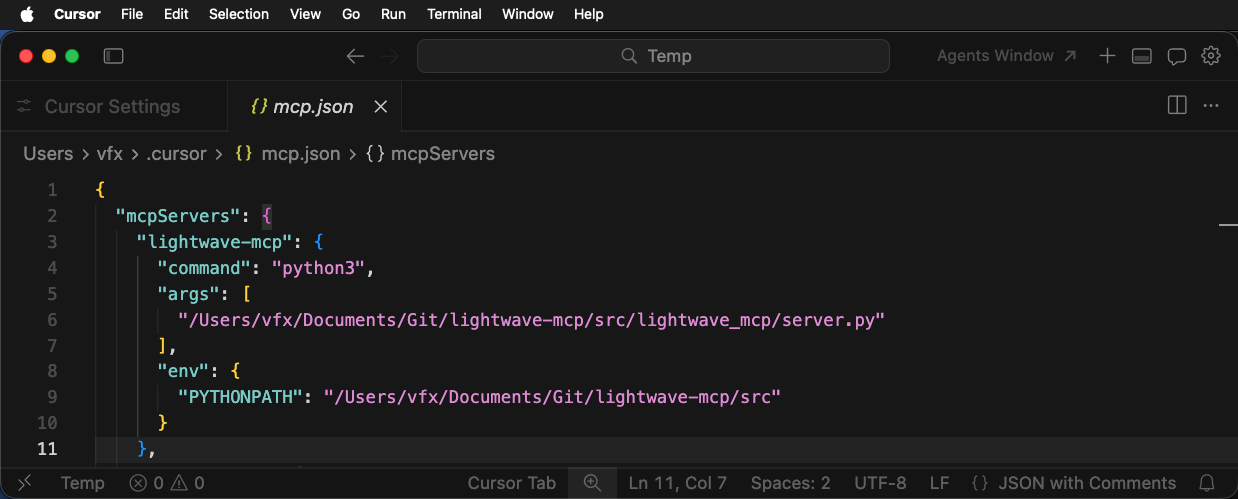Open the Run menu

point(394,14)
